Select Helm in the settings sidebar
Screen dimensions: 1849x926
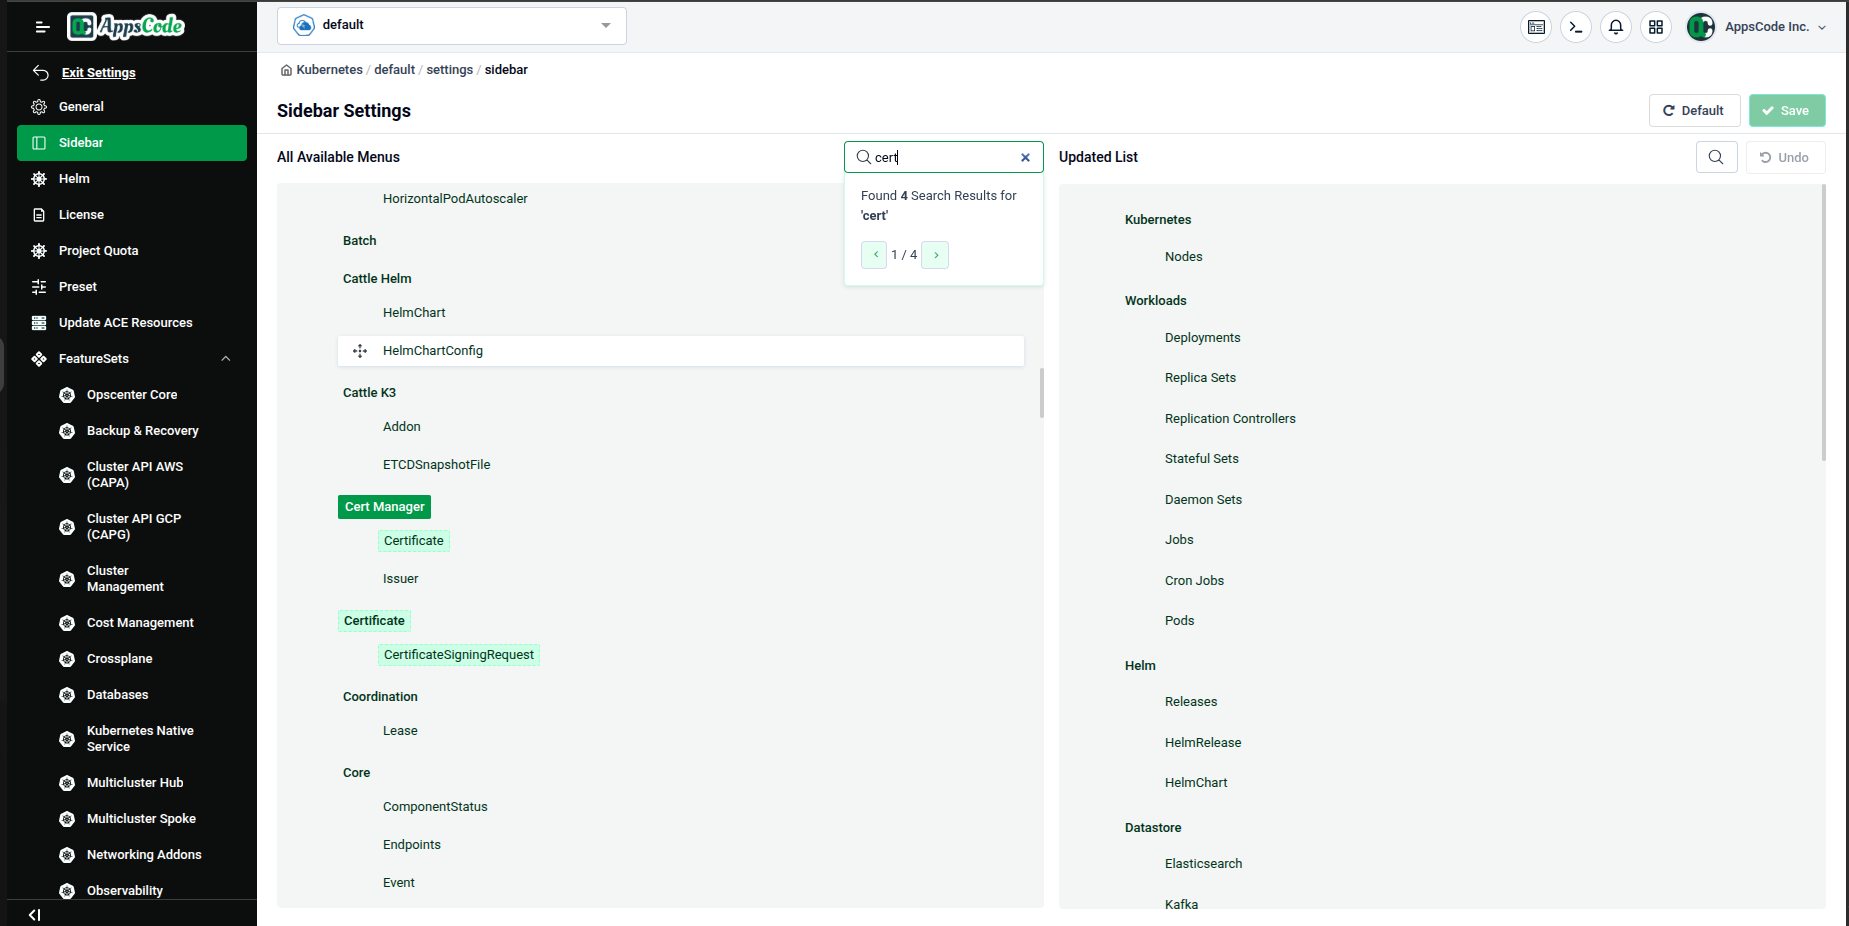(75, 178)
